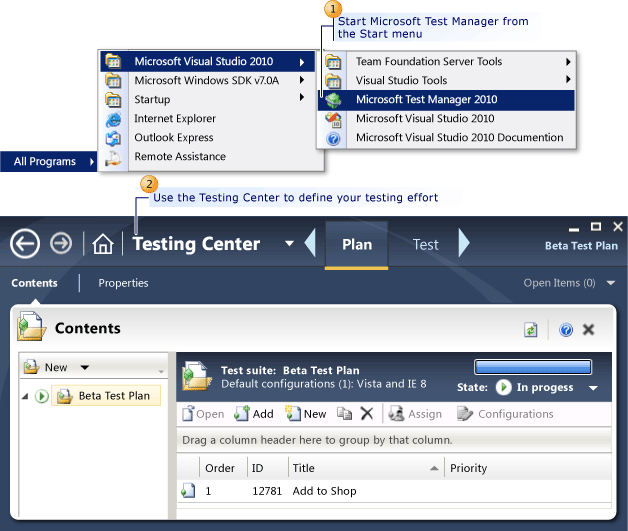Image resolution: width=628 pixels, height=531 pixels.
Task: Click the Contents panel folder icon
Action: click(31, 327)
